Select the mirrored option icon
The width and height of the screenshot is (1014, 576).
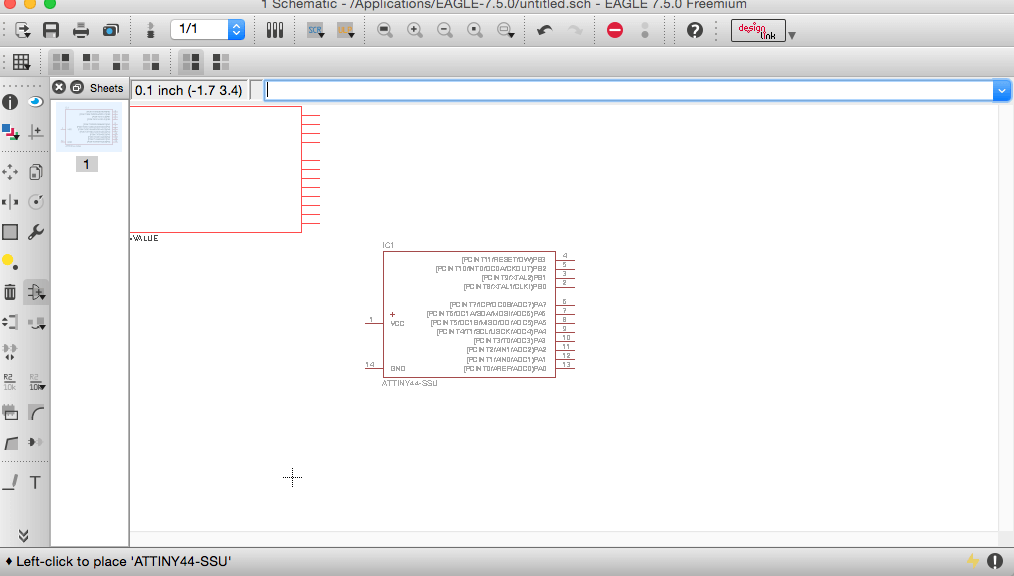click(x=221, y=62)
